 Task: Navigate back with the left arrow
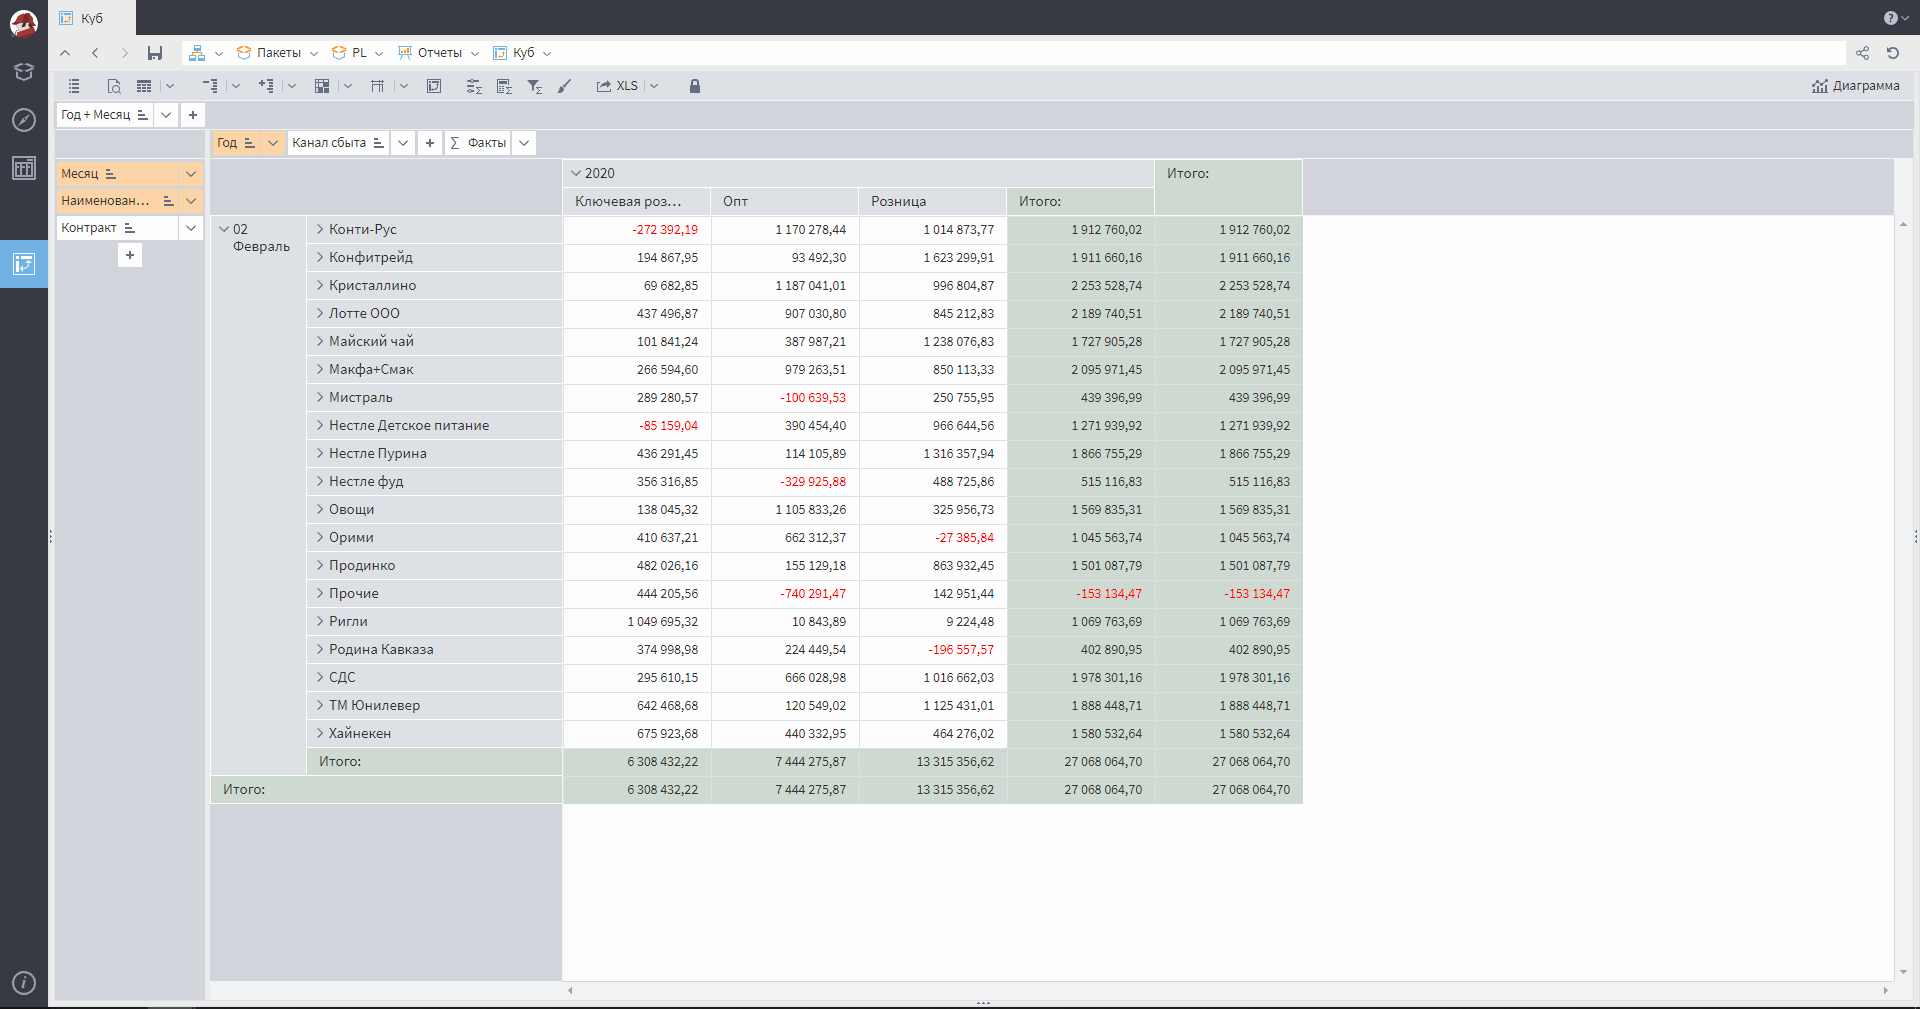tap(95, 53)
